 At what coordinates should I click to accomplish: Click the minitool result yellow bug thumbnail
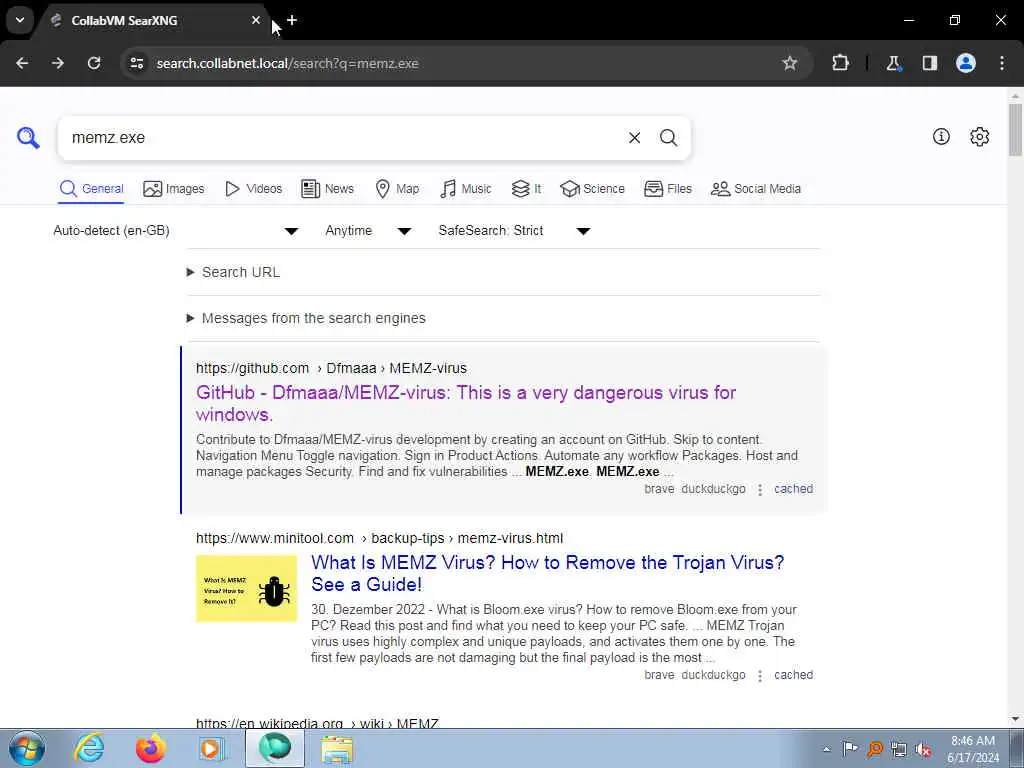(x=246, y=588)
